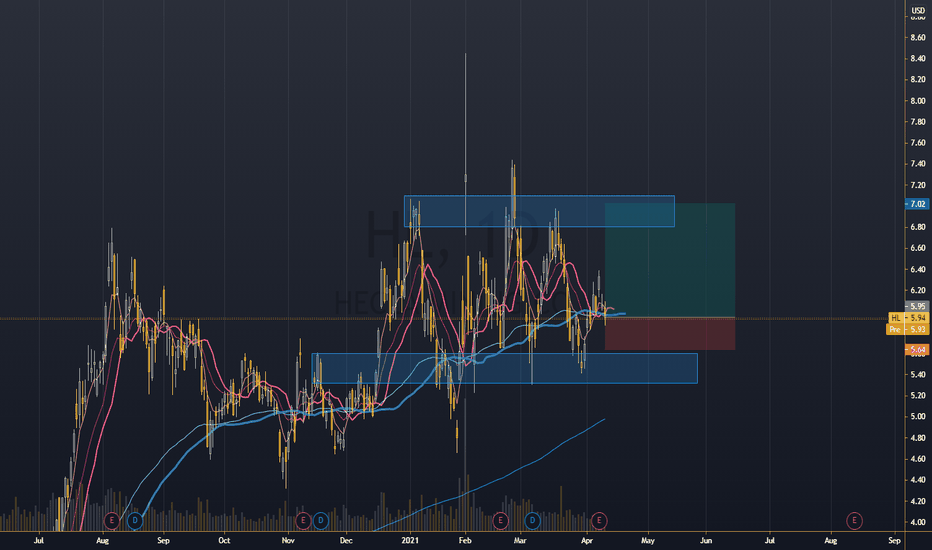Click the HL 5.94 last price label
Viewport: 932px width, 550px height.
pyautogui.click(x=908, y=318)
